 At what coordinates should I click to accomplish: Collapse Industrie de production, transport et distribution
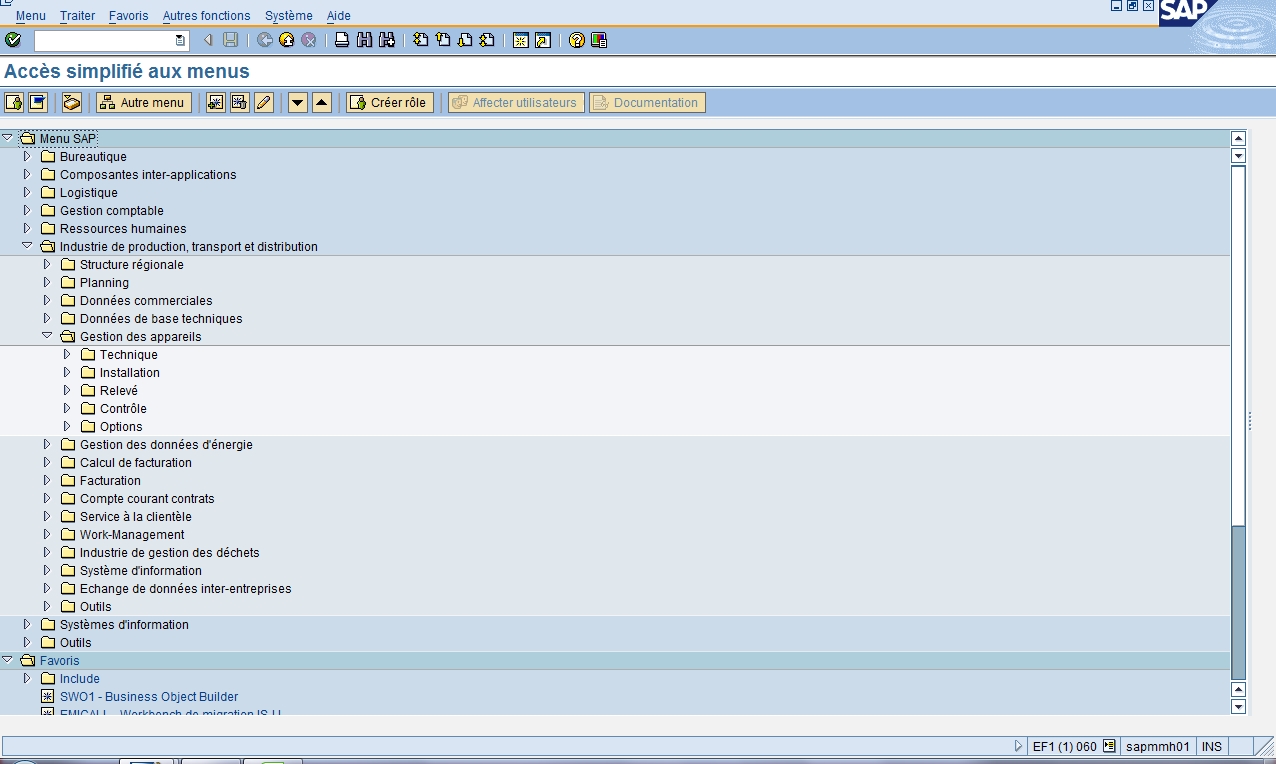pyautogui.click(x=27, y=246)
